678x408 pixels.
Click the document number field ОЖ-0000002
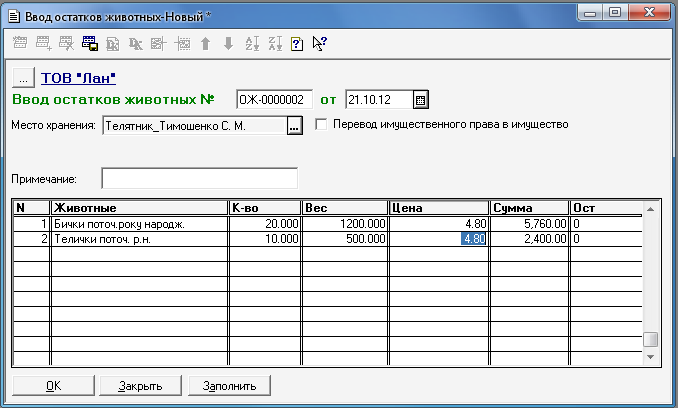coord(275,100)
